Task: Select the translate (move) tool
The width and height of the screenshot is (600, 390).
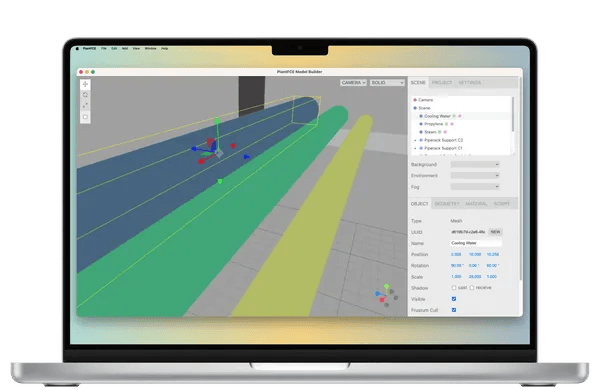Action: point(85,84)
